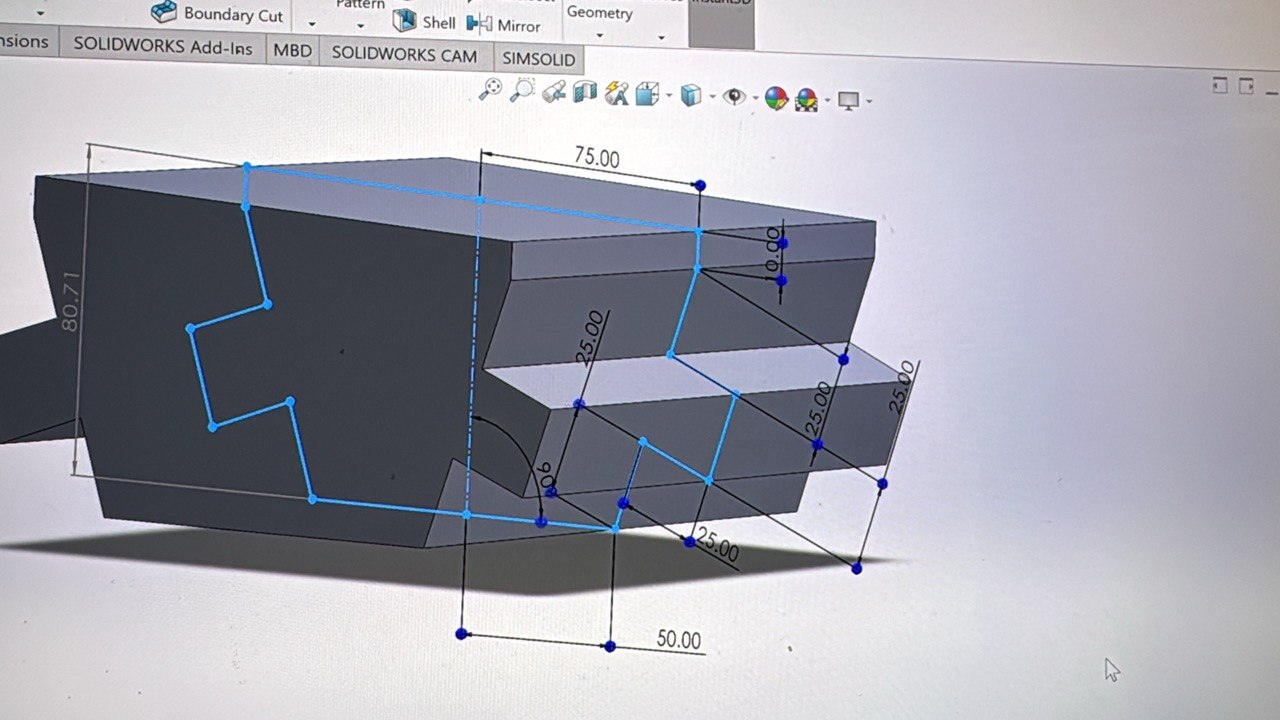Open the Pattern dropdown arrow
1280x720 pixels.
click(360, 26)
